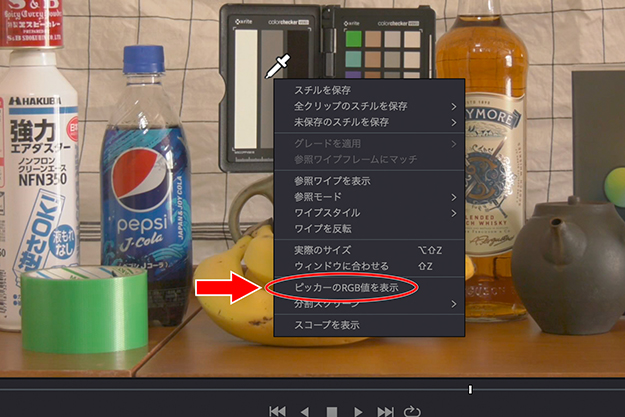Open ワイプスタイル menu entry
Screen dimensions: 625x417
(x=369, y=212)
